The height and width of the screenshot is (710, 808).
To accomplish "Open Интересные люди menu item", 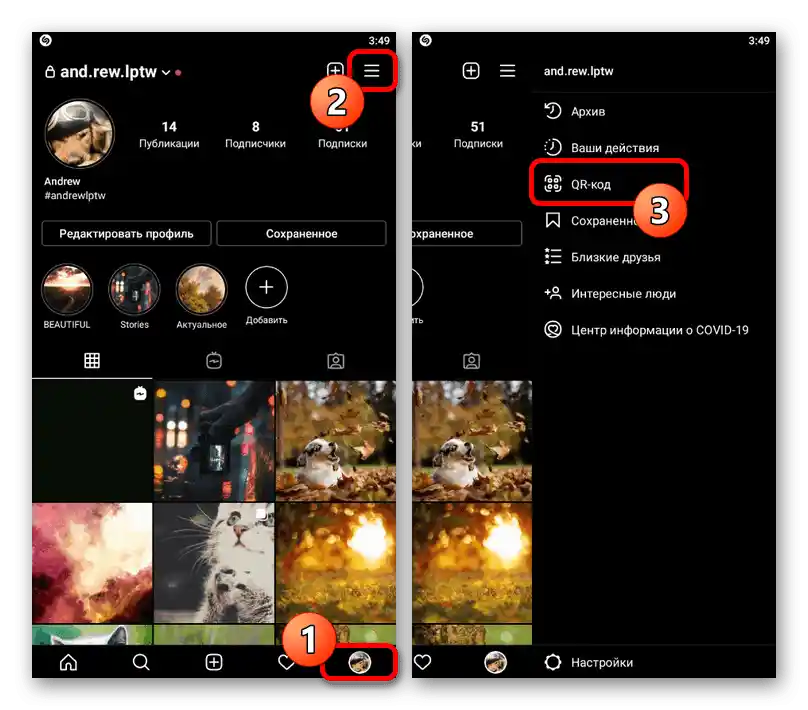I will (654, 294).
